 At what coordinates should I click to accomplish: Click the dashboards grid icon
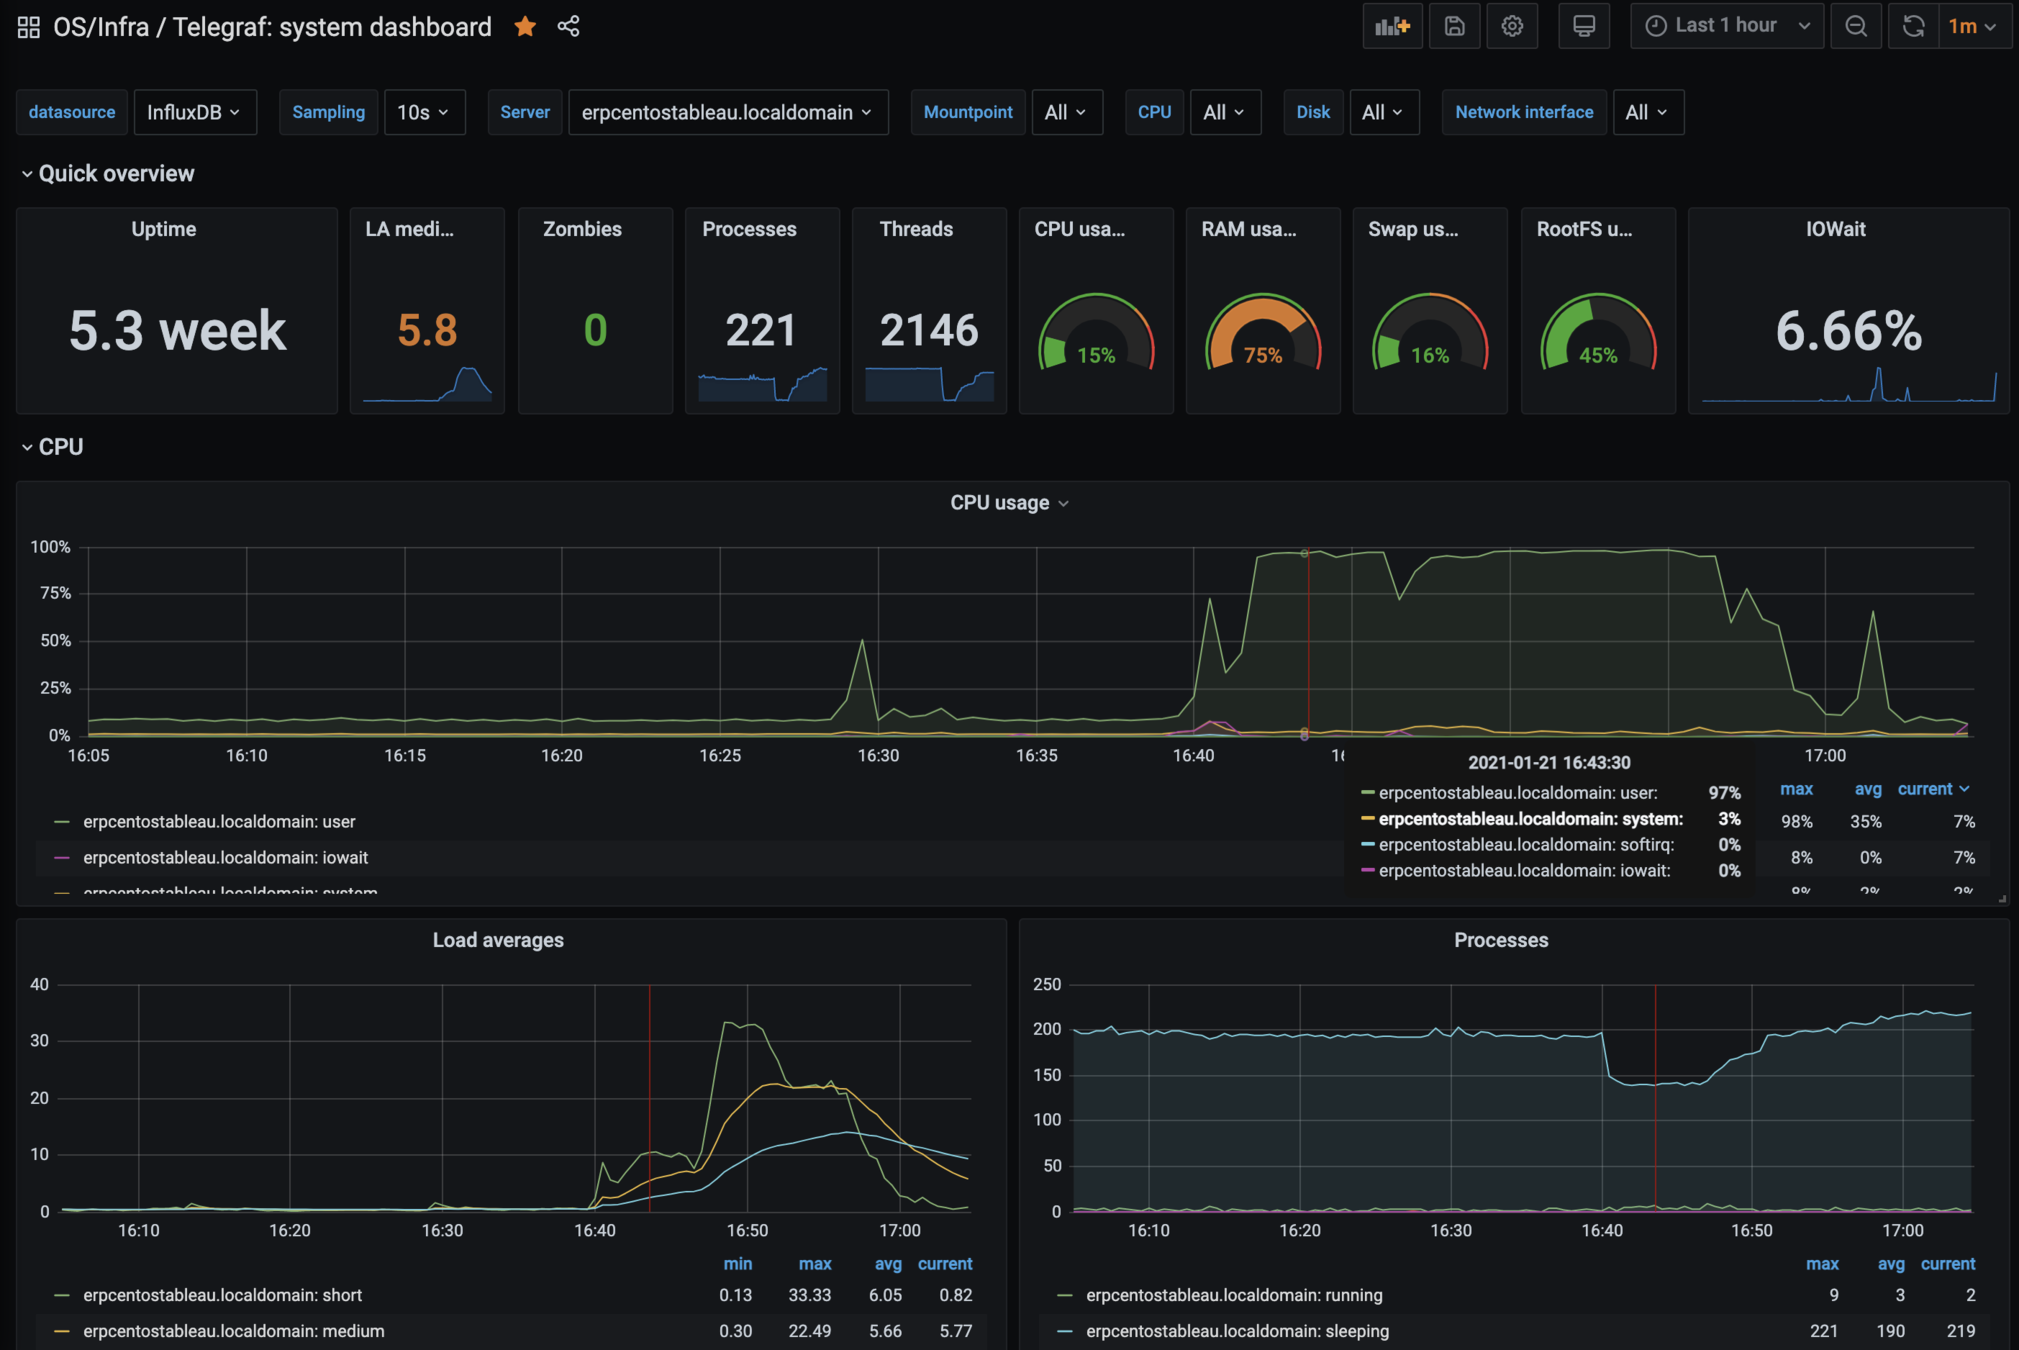click(28, 27)
